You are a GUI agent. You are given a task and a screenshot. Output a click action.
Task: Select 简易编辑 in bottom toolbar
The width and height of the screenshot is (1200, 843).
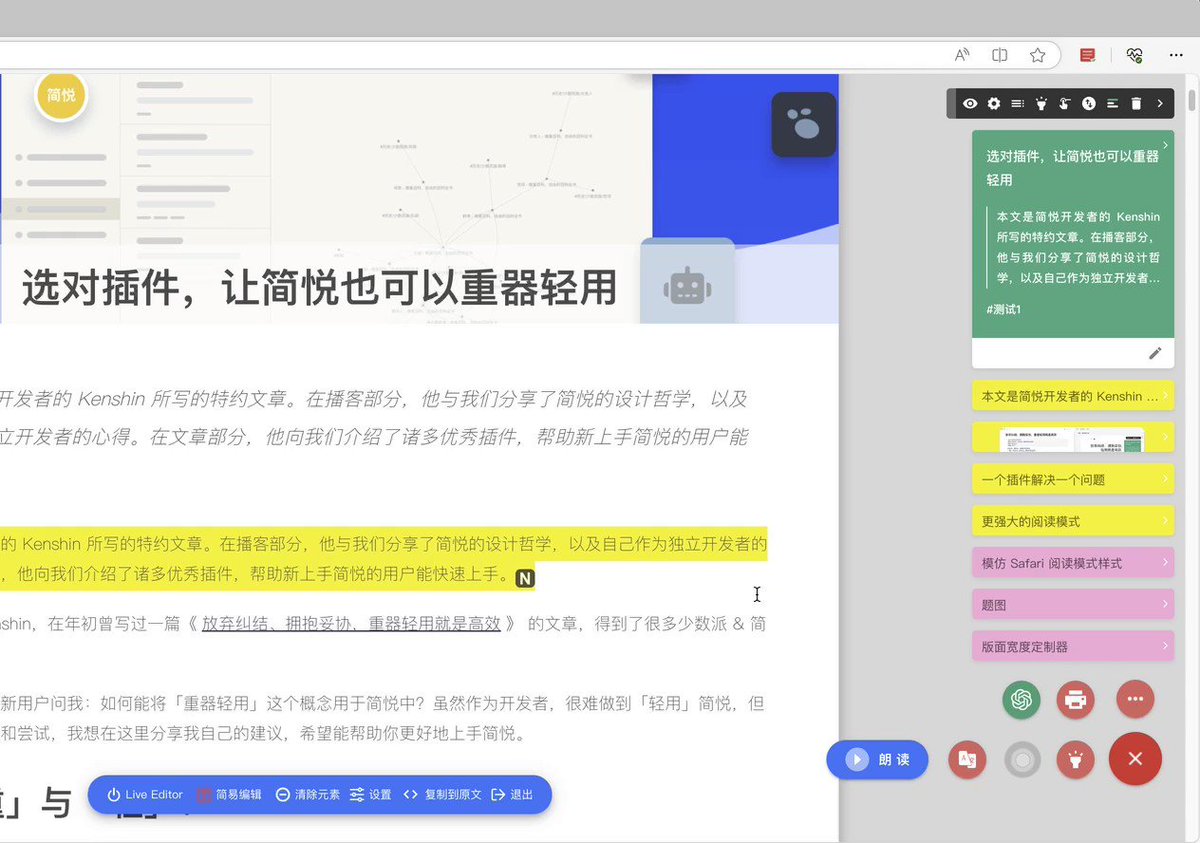coord(229,795)
